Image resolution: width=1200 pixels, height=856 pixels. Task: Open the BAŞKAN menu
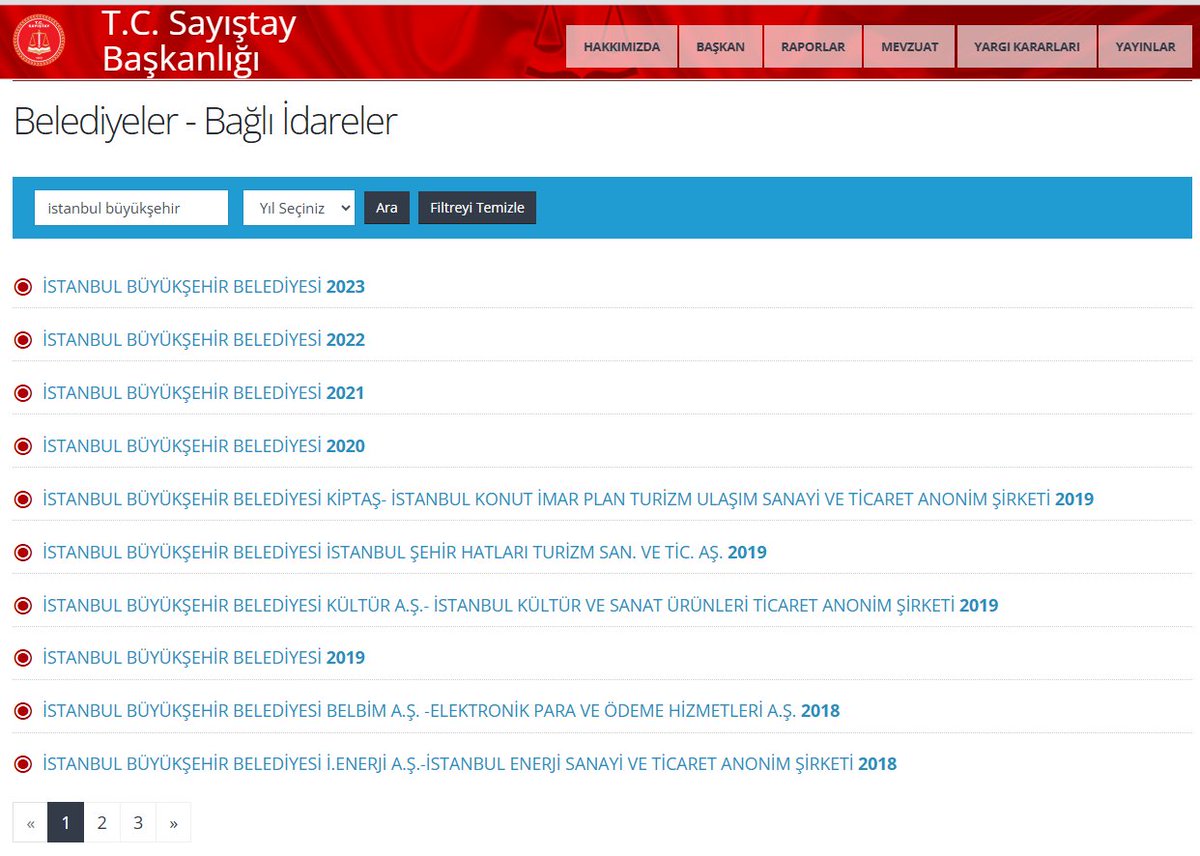pyautogui.click(x=720, y=46)
